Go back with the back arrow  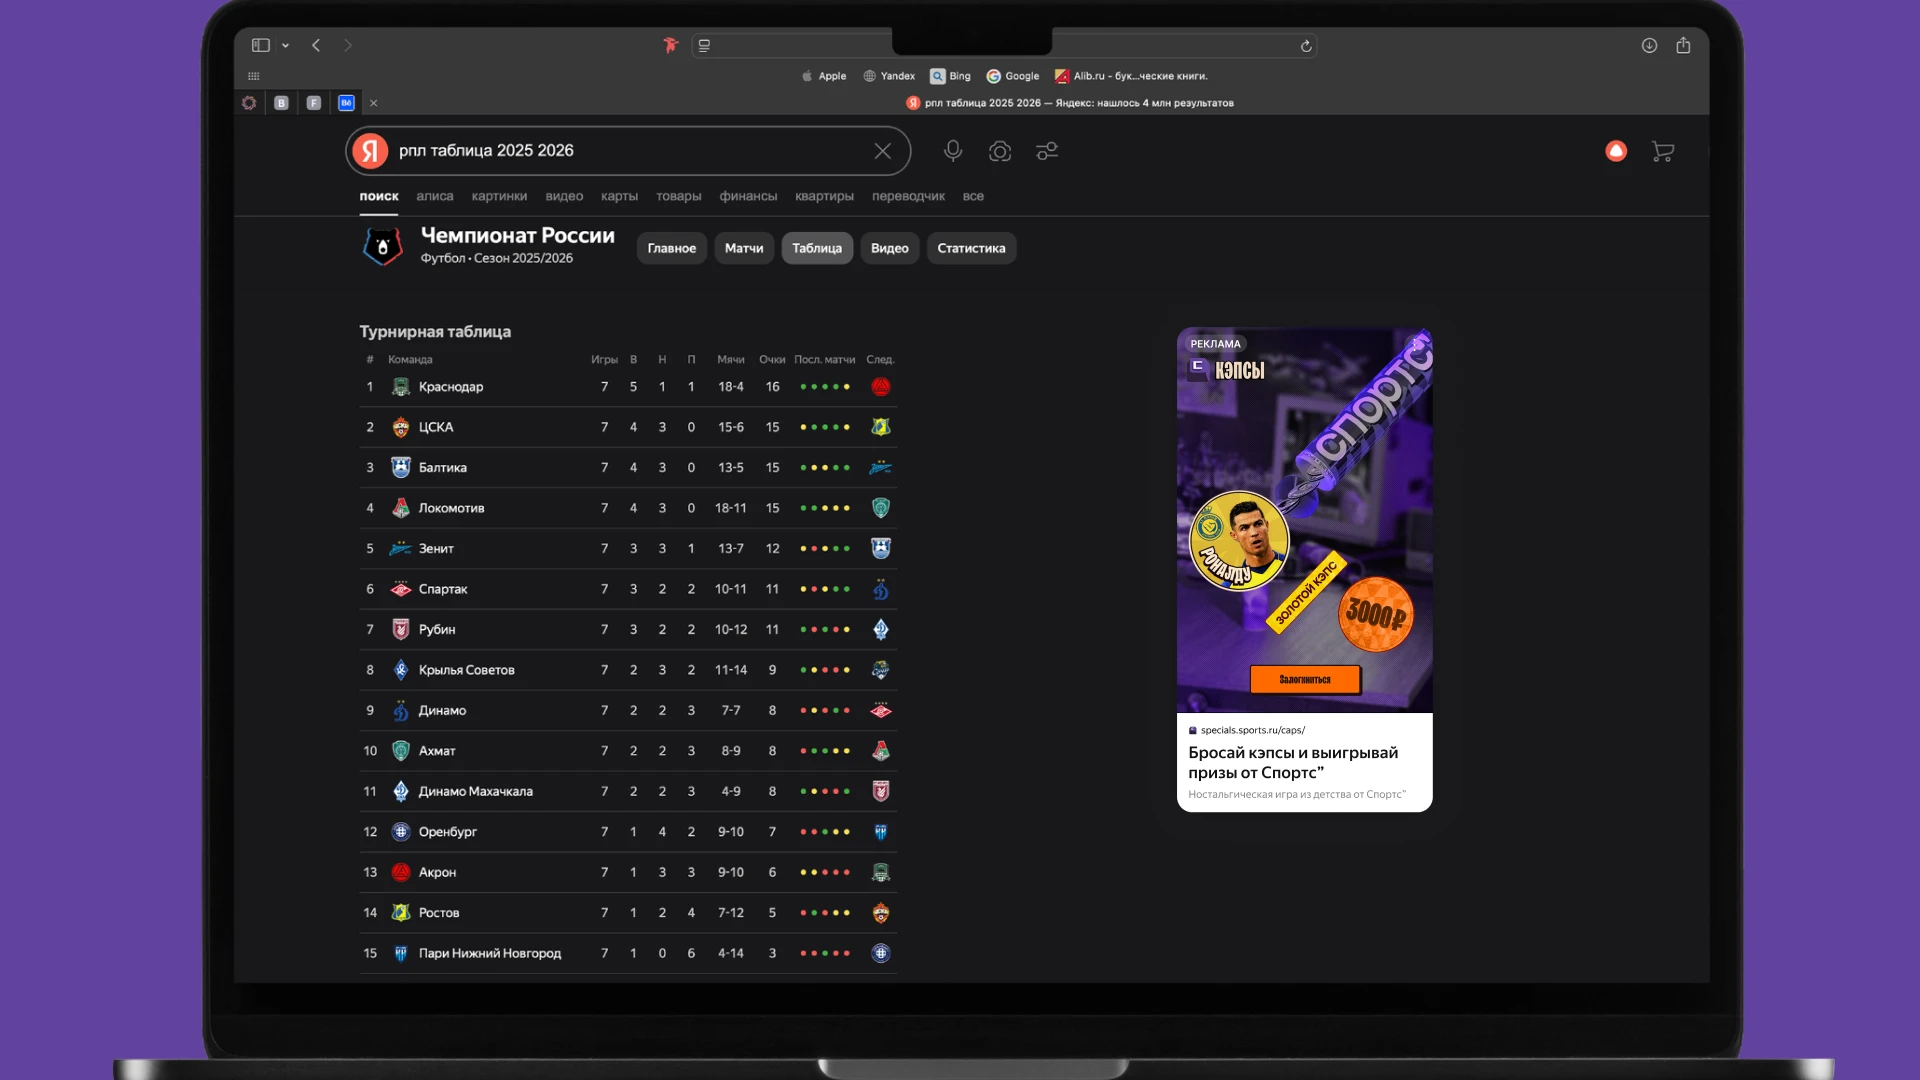tap(316, 46)
